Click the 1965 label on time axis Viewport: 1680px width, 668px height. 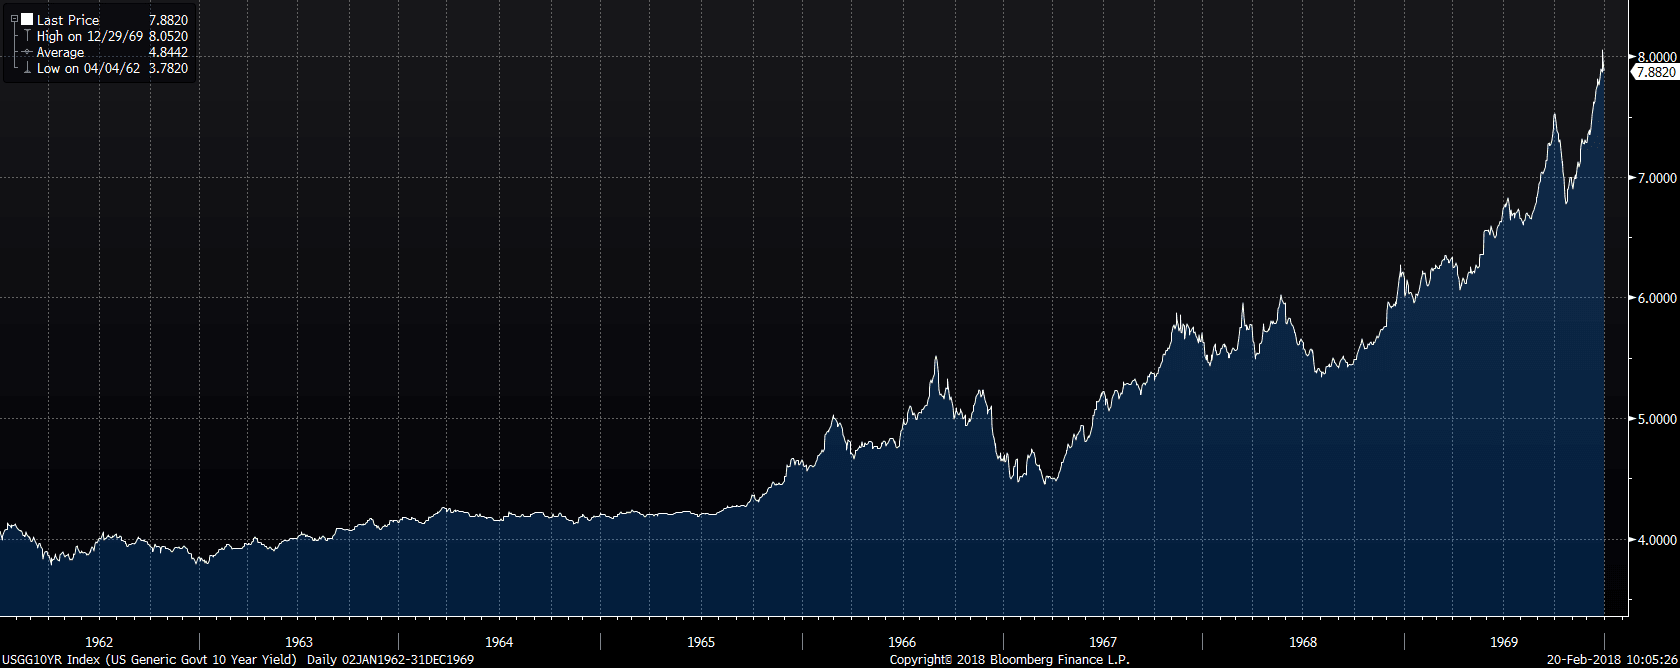[x=701, y=642]
